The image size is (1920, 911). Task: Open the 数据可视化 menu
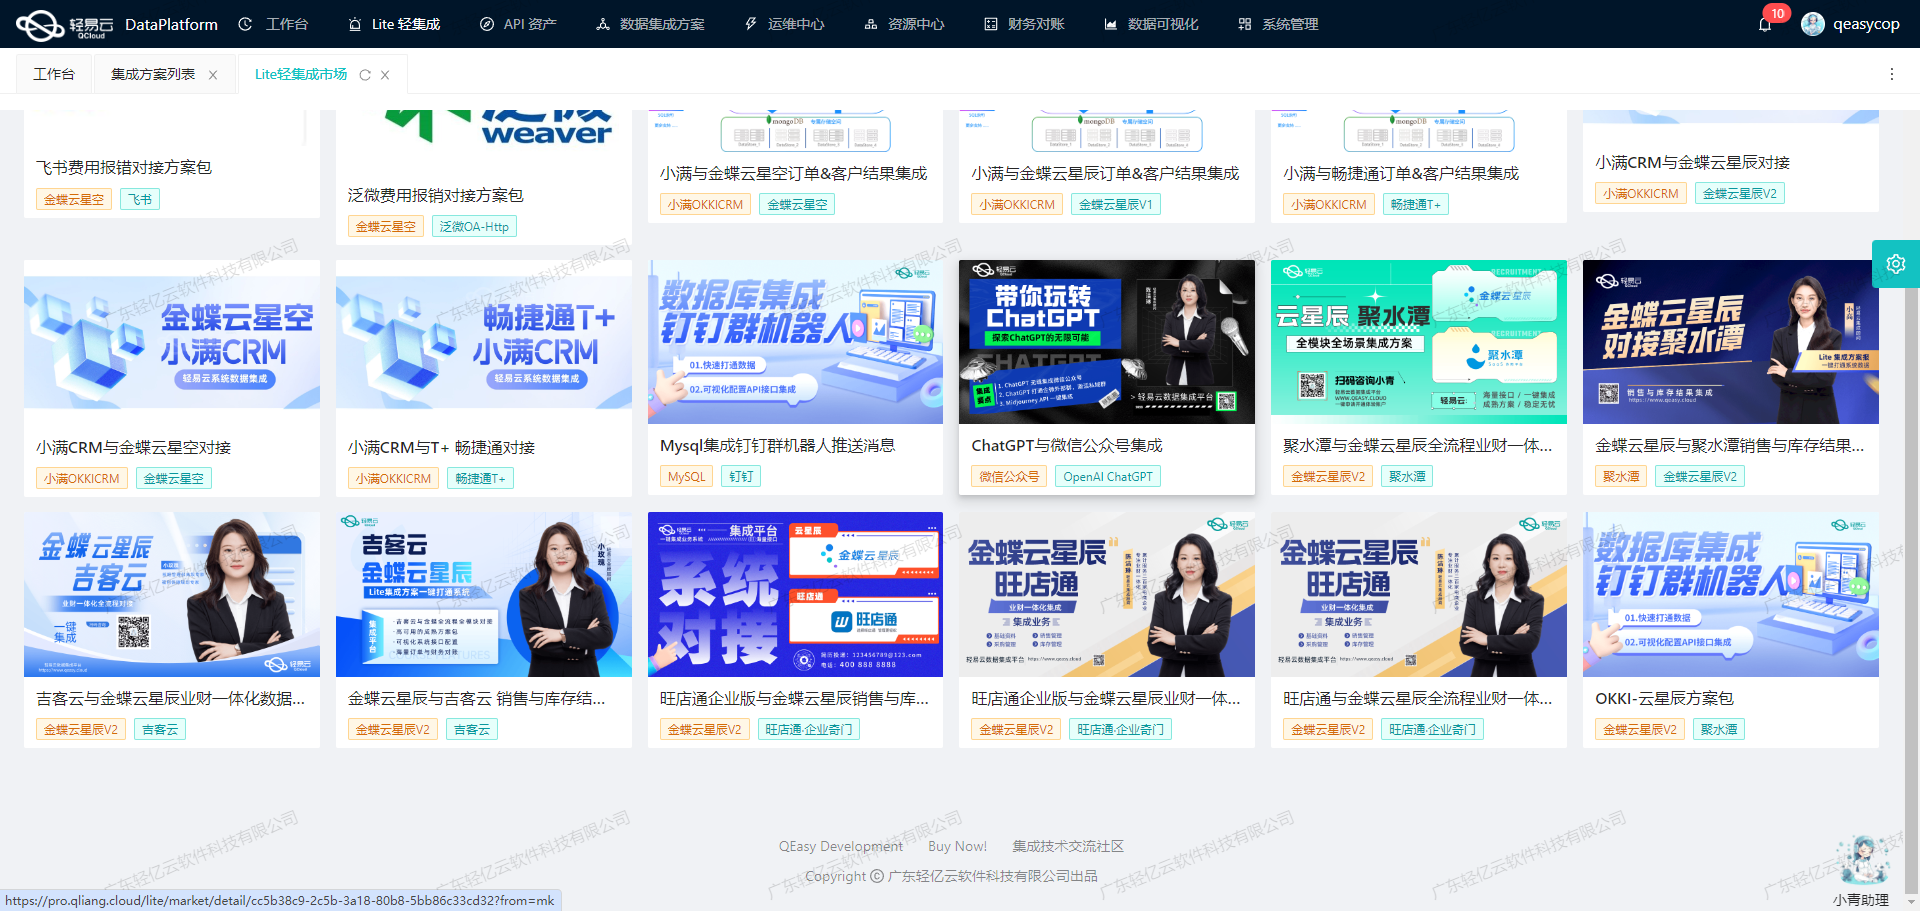click(1151, 24)
